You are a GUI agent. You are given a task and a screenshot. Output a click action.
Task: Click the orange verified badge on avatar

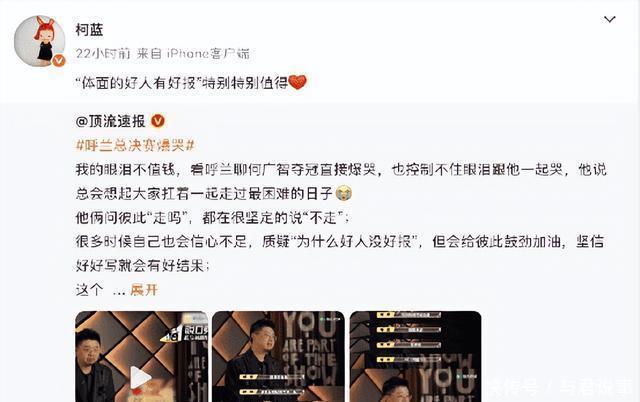click(x=59, y=60)
